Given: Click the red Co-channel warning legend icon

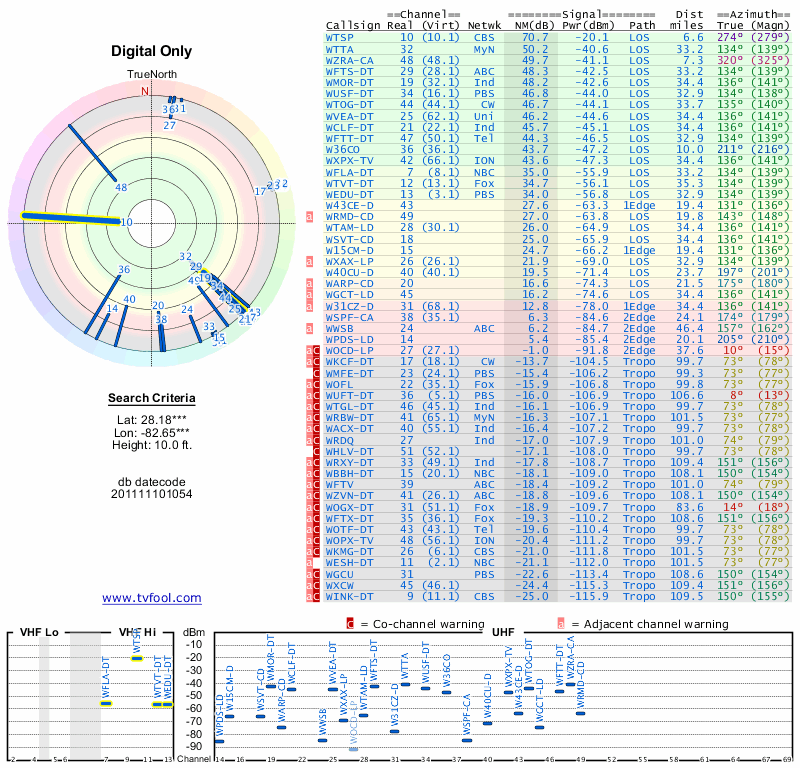Looking at the screenshot, I should pos(350,624).
